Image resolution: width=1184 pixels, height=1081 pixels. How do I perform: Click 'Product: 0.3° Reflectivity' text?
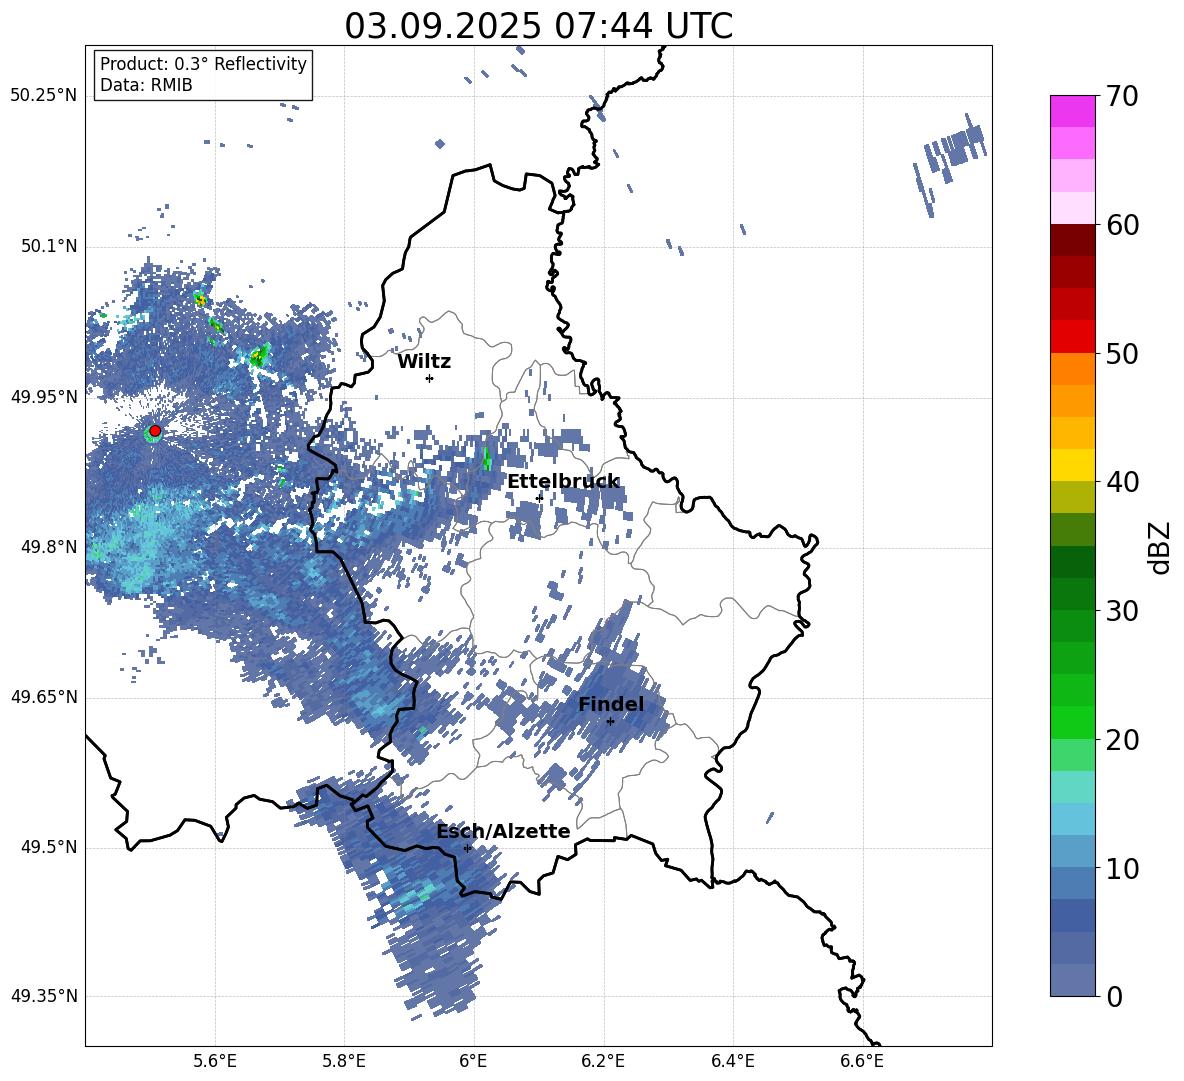tap(203, 64)
